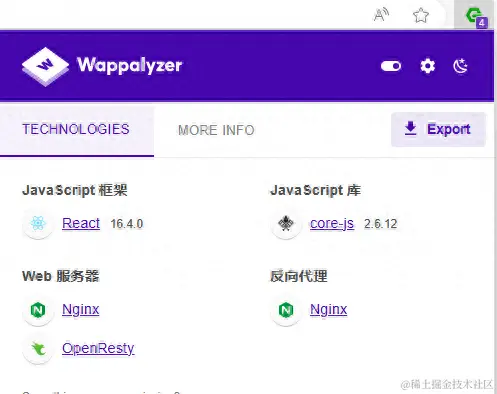The image size is (497, 394).
Task: Click the 反向代理 category heading
Action: (299, 276)
